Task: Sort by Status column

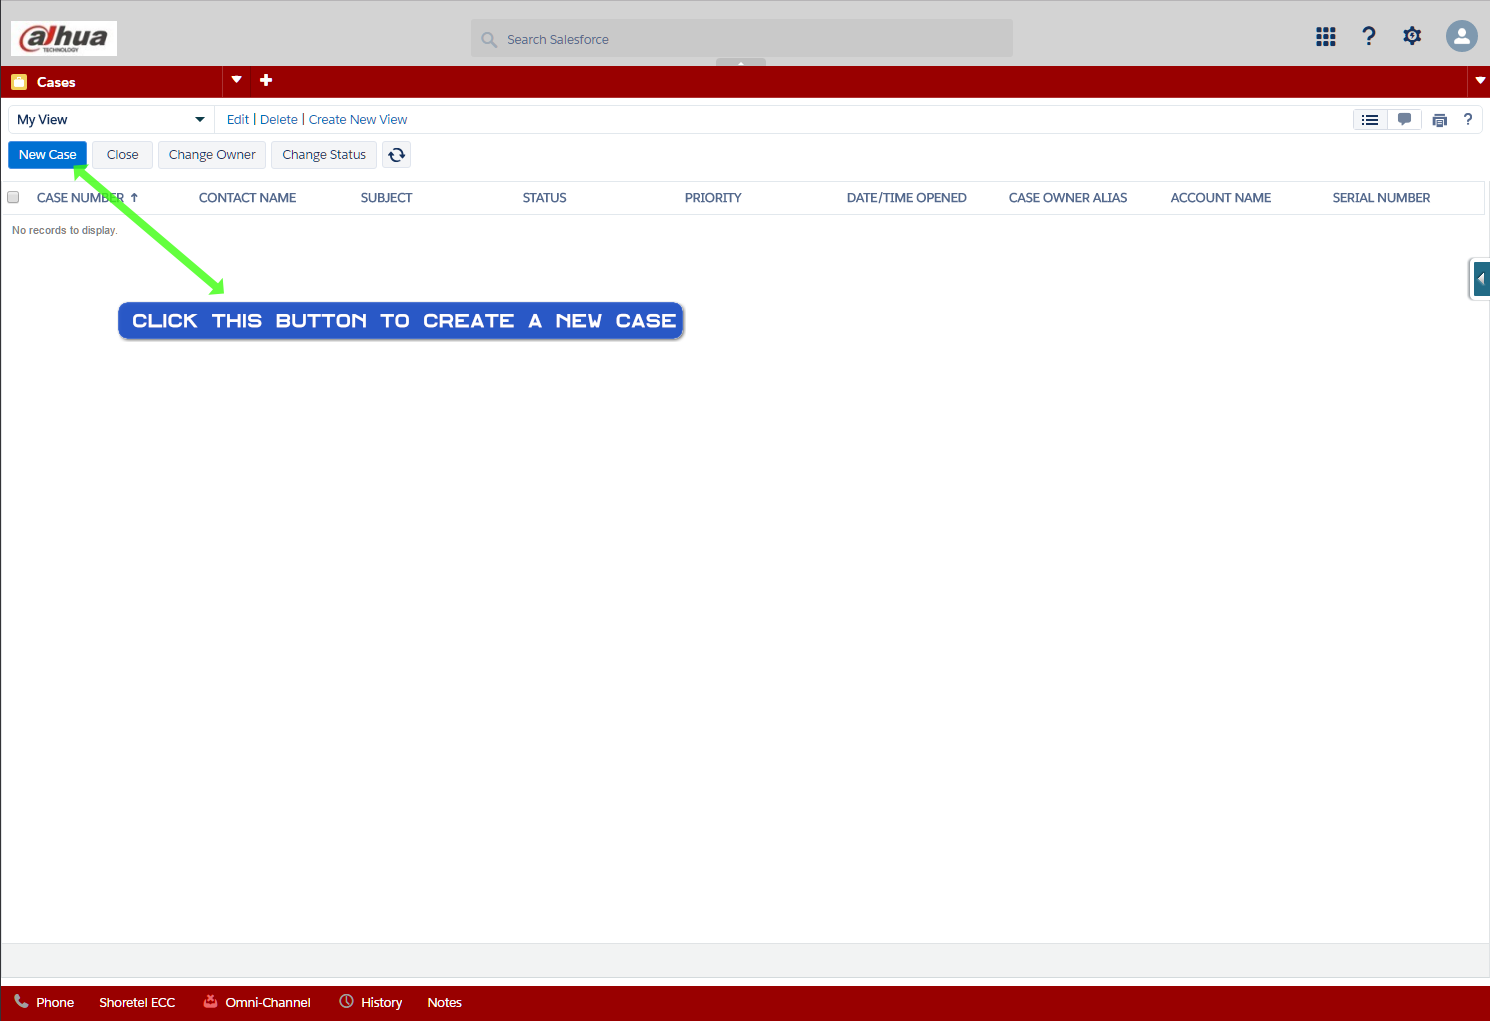Action: [x=544, y=198]
